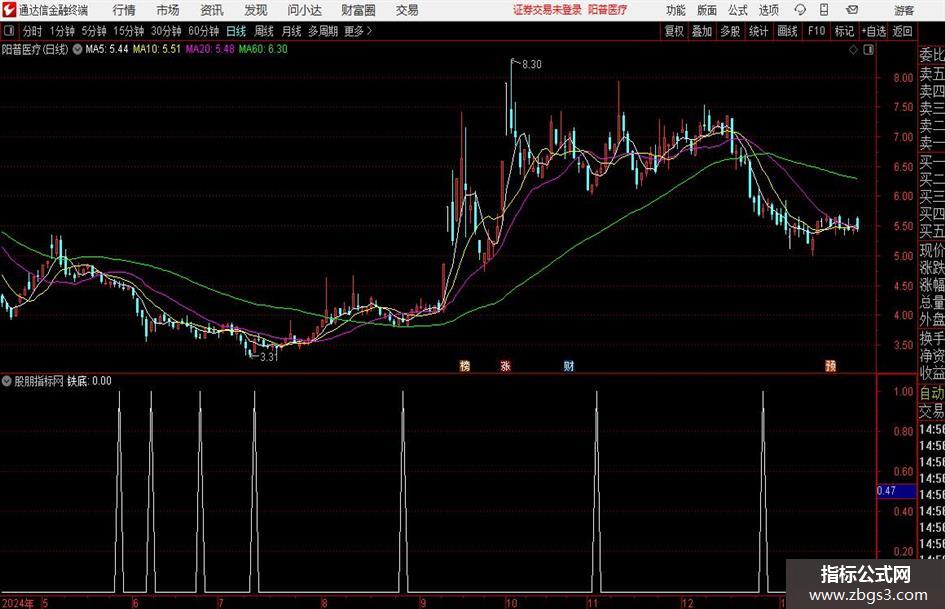Click the 铁底: 0.00 indicator value
This screenshot has width=945, height=609.
click(x=89, y=381)
